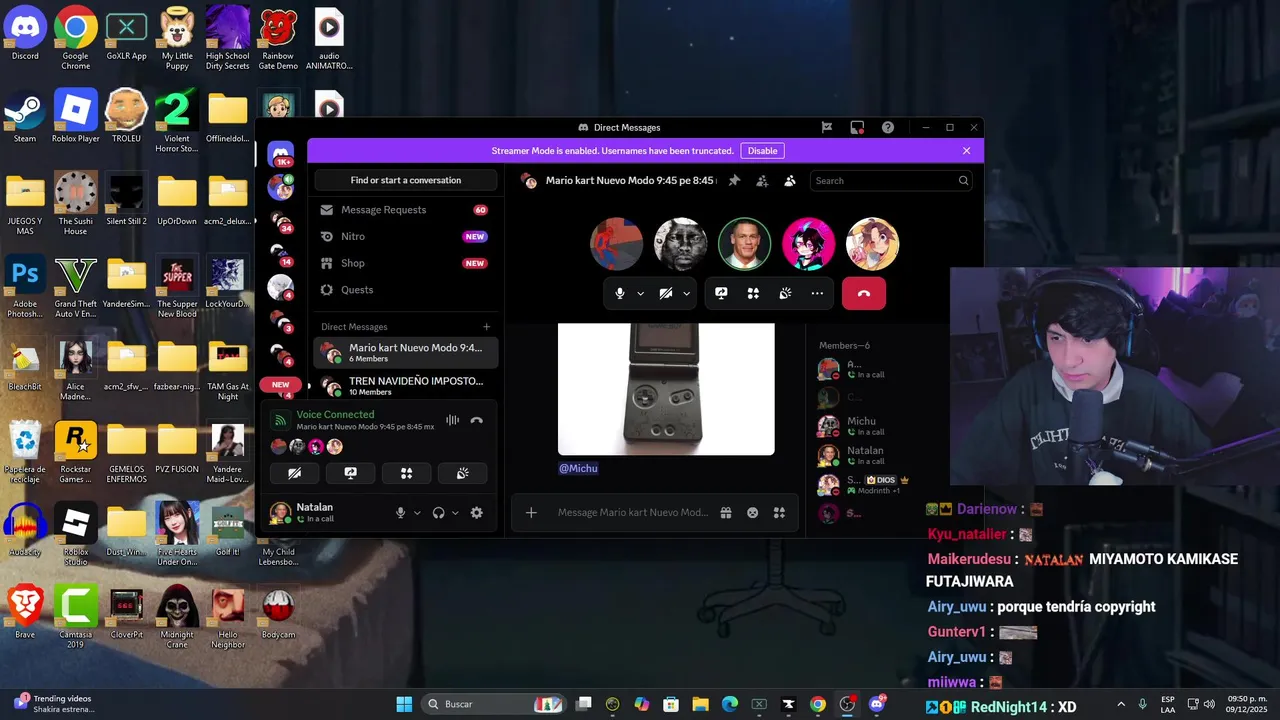Screen dimensions: 1280x720
Task: Click the Discord inbox flag icon in title bar
Action: pyautogui.click(x=827, y=127)
